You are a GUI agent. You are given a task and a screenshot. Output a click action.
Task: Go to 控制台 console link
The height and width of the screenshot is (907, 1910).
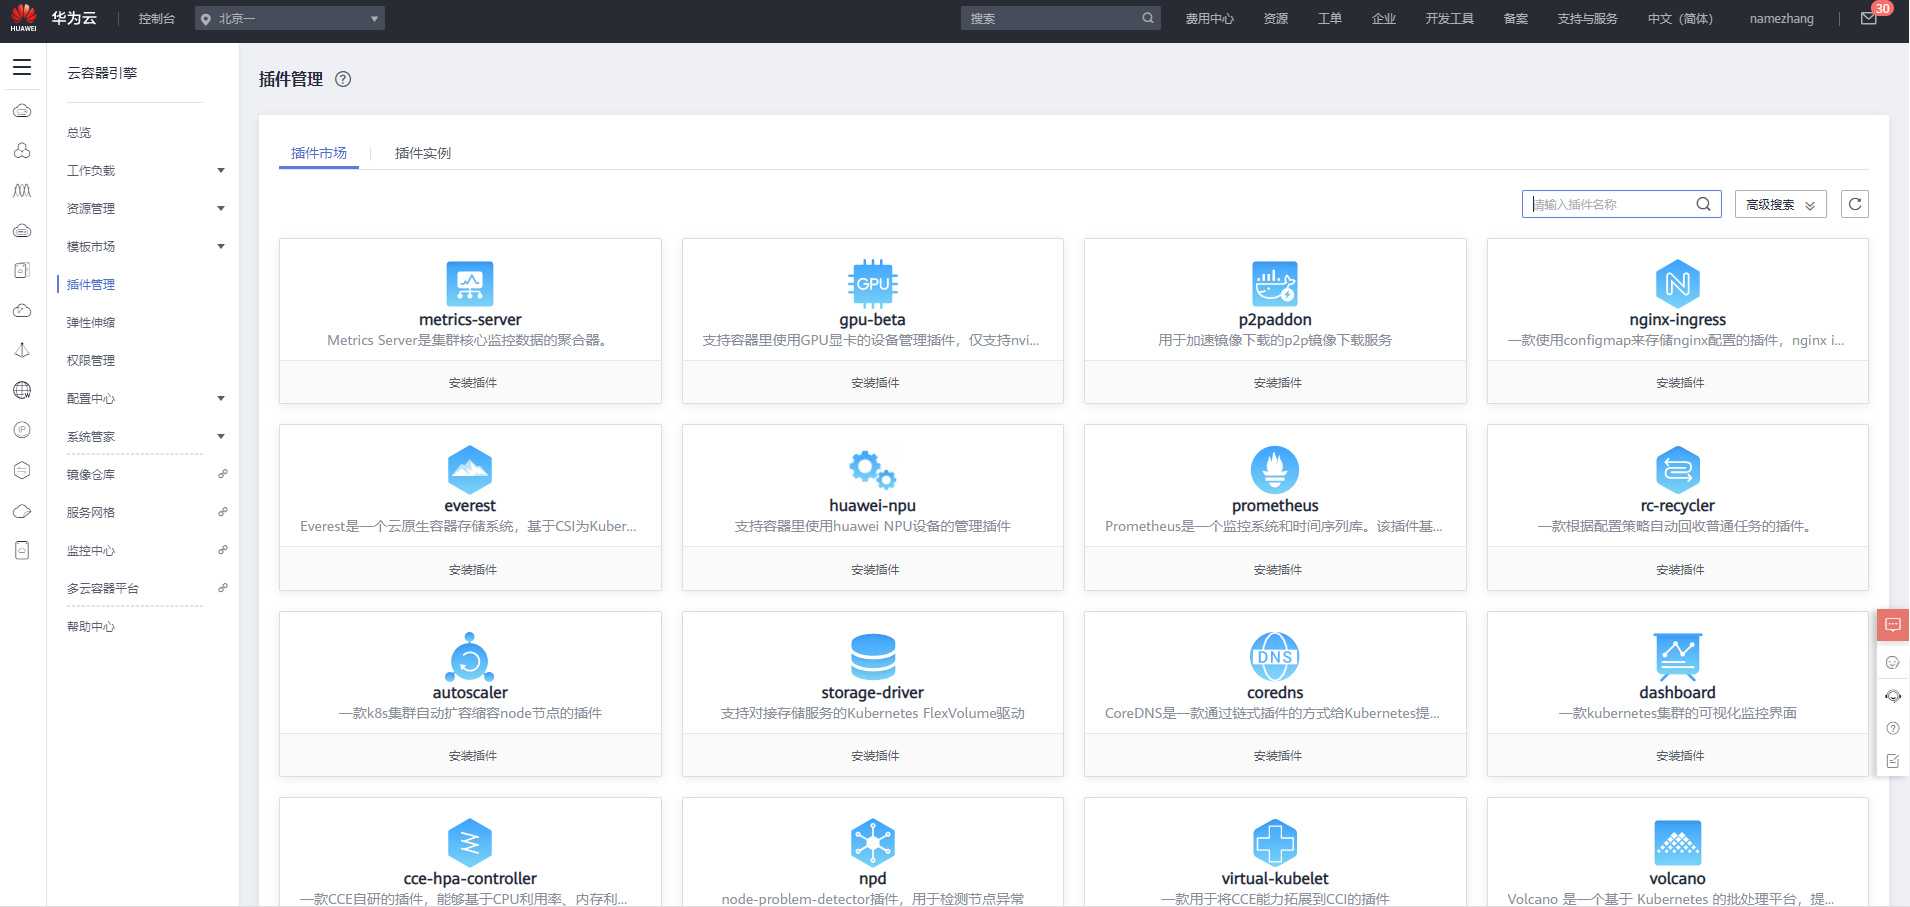pyautogui.click(x=157, y=18)
